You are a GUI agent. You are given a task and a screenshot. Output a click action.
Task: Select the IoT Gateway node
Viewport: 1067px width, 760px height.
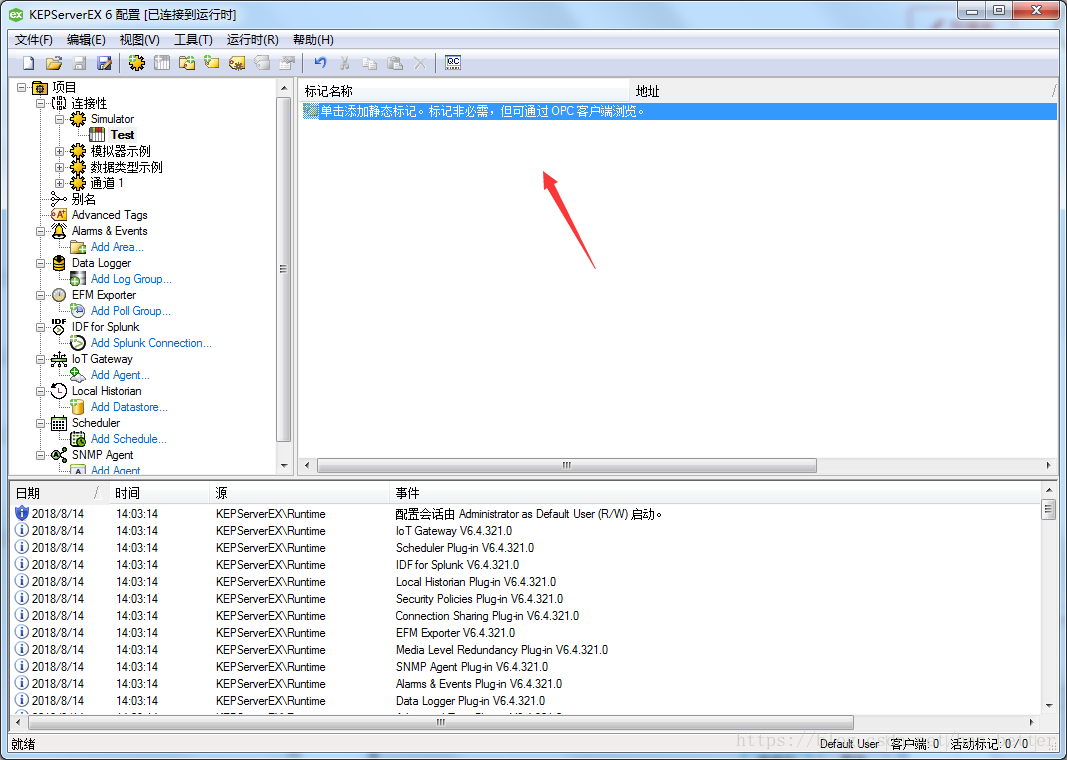pyautogui.click(x=102, y=359)
